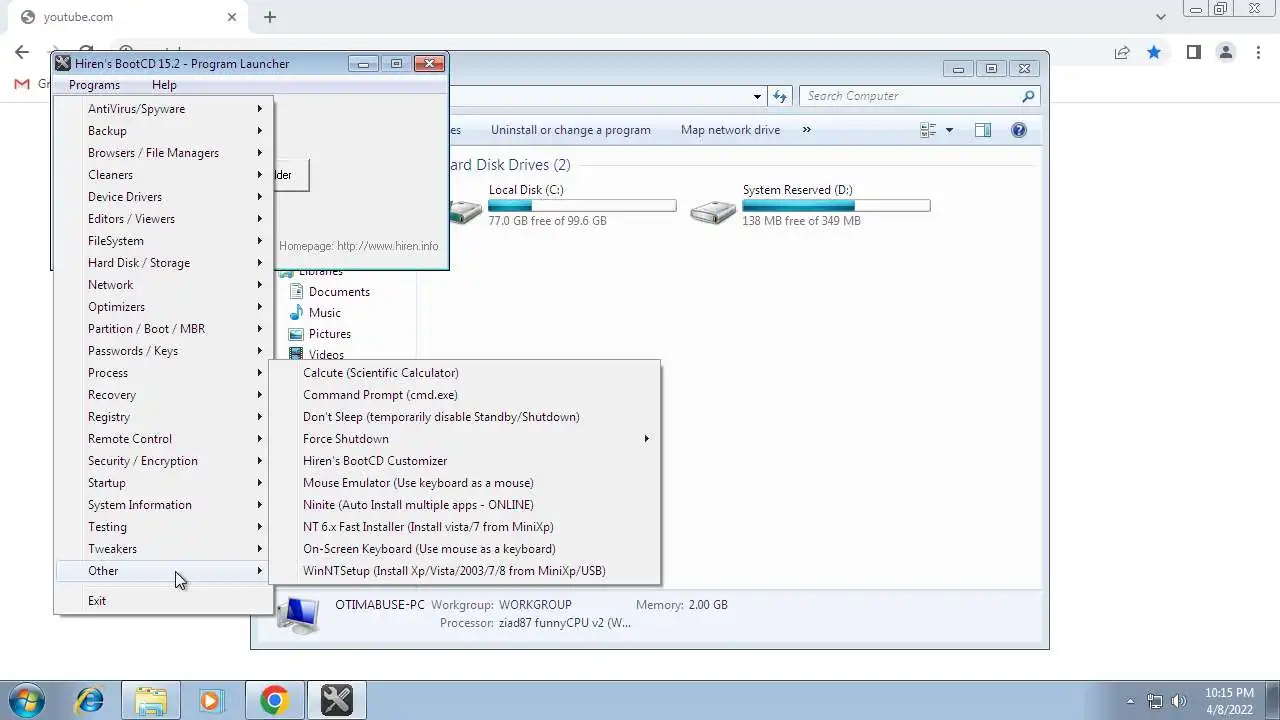Click System Reserved (D:) capacity bar

tap(836, 206)
